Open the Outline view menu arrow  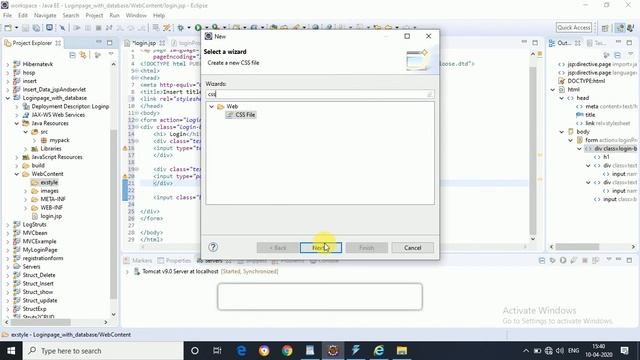point(630,54)
